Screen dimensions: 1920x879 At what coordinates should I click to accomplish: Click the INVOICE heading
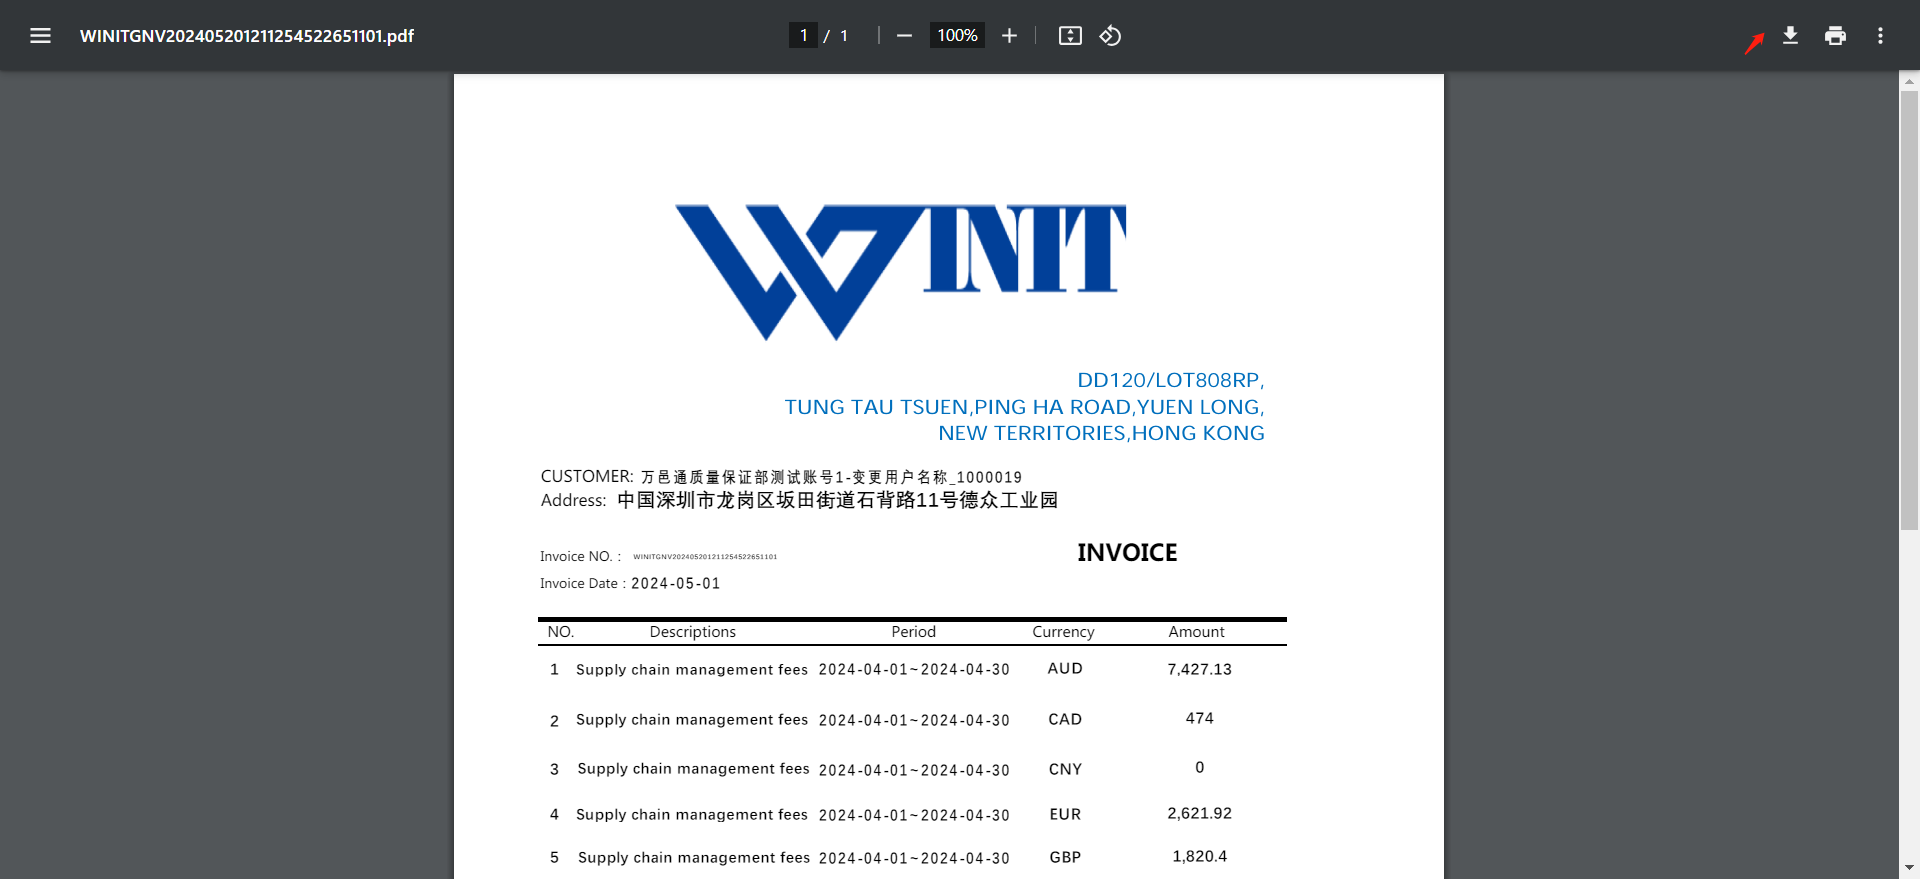click(x=1127, y=552)
